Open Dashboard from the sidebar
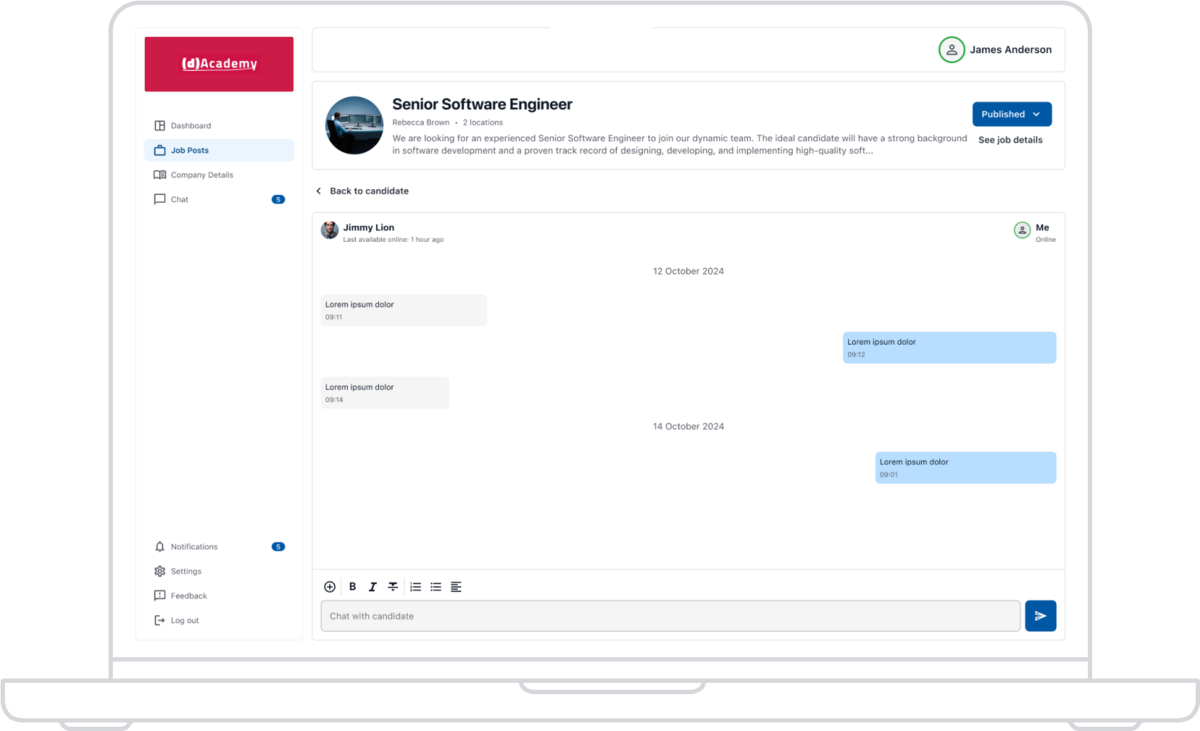 pos(190,126)
